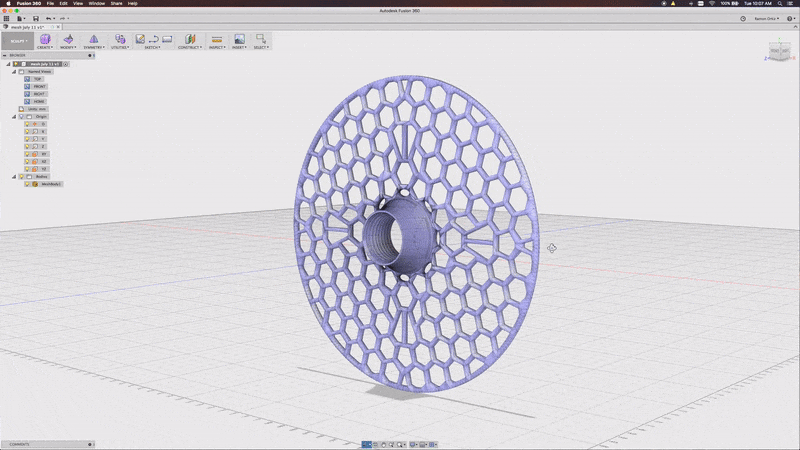Viewport: 800px width, 450px height.
Task: Select the Sketch line arc tool icon
Action: [x=154, y=39]
